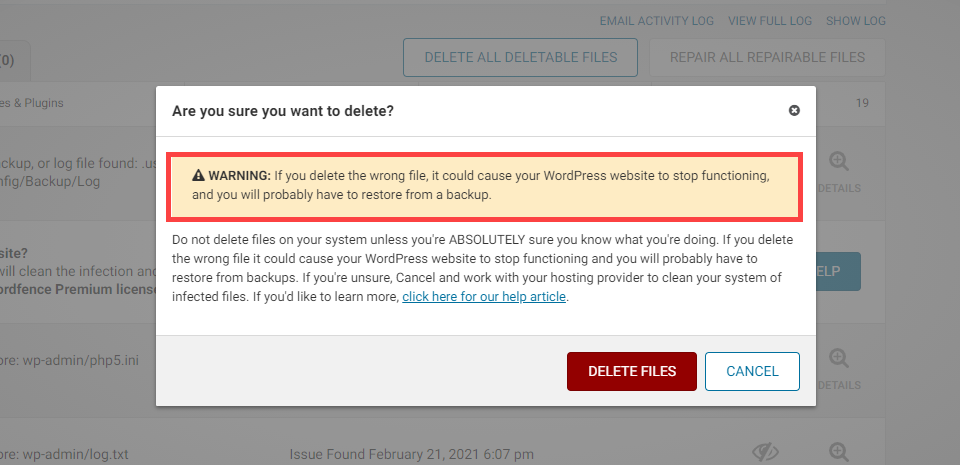Image resolution: width=960 pixels, height=465 pixels.
Task: Click the warning triangle icon in the yellow alert
Action: pos(198,176)
